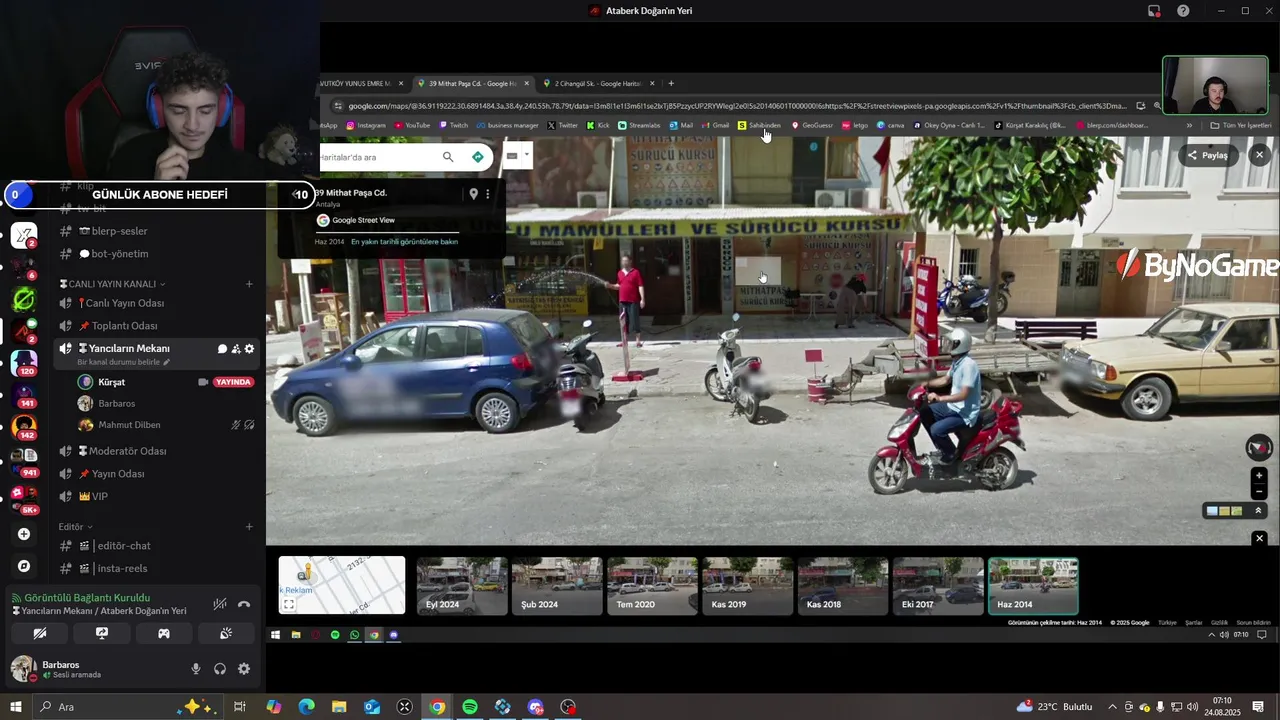
Task: Select Kas 2018 imagery thumbnail
Action: (843, 586)
